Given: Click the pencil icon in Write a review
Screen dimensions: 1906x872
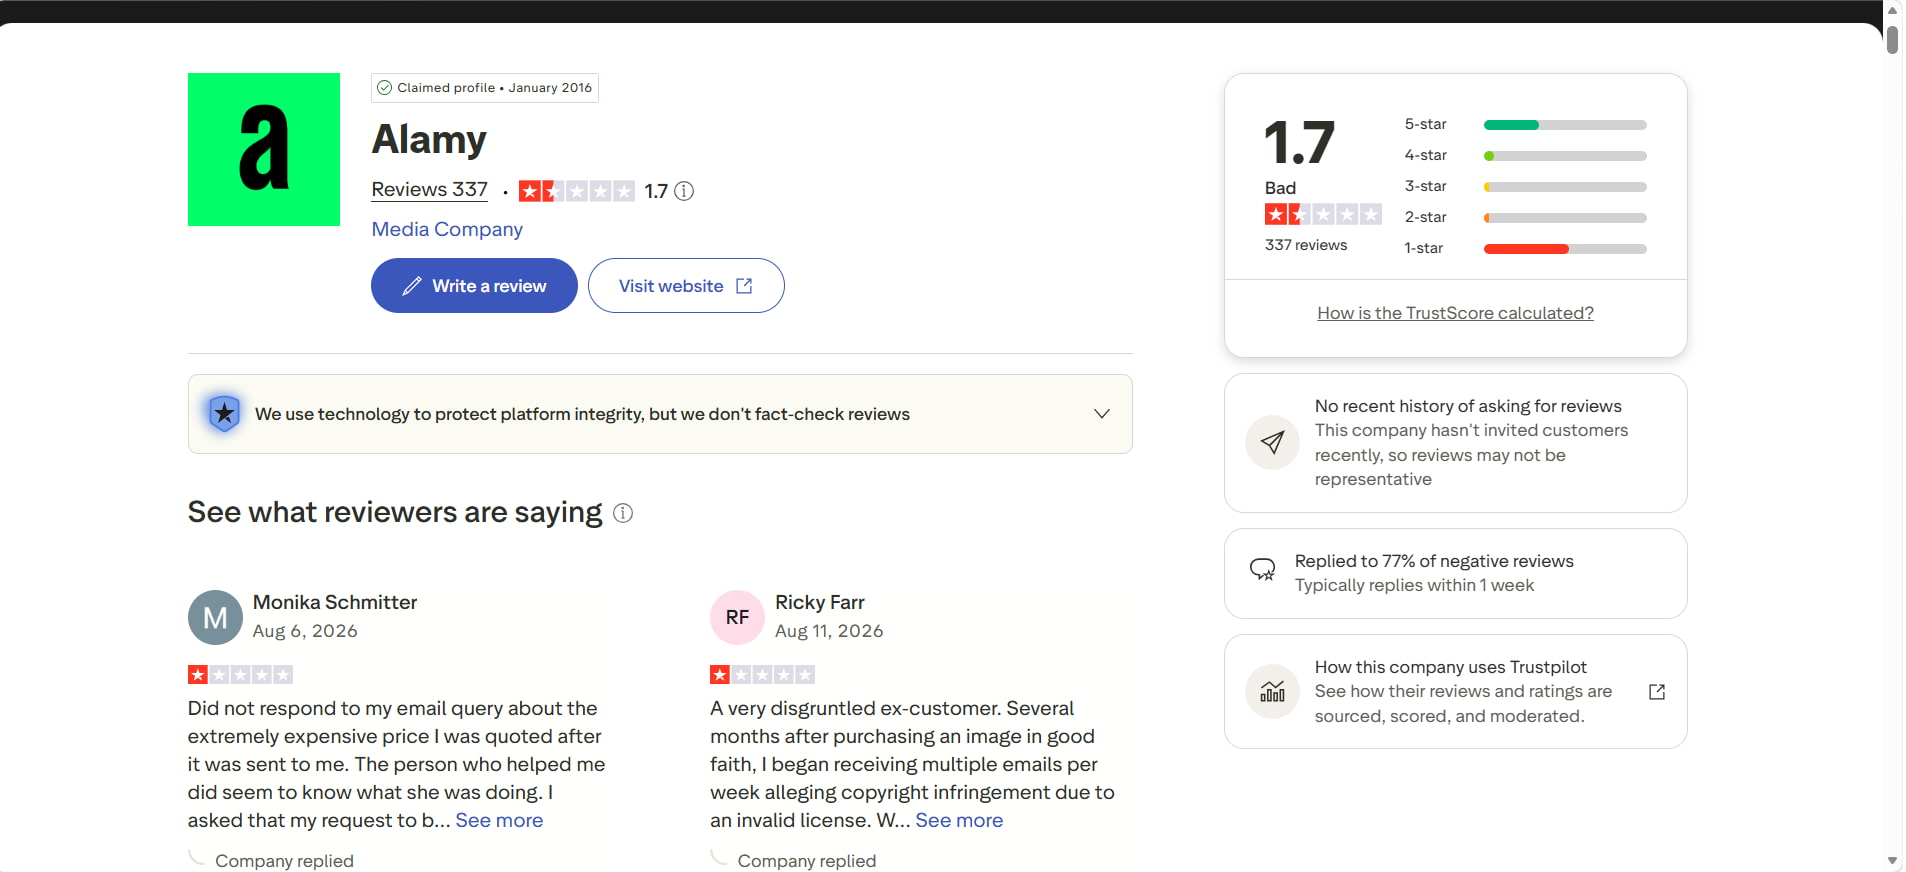Looking at the screenshot, I should tap(411, 286).
